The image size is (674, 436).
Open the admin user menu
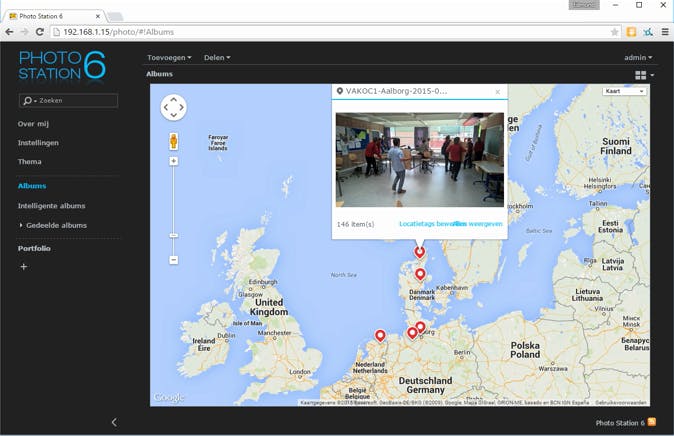click(x=638, y=58)
